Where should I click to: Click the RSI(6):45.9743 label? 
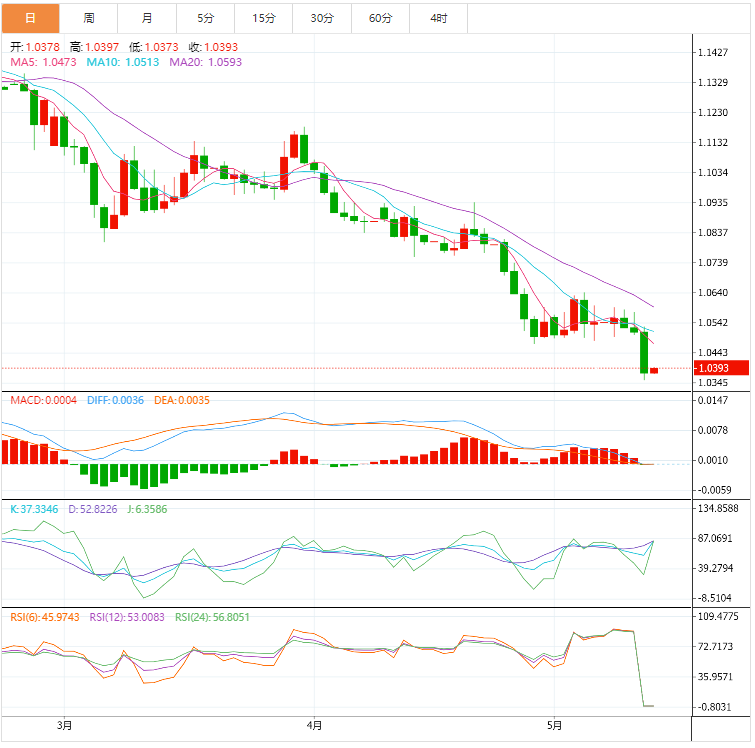(x=45, y=617)
